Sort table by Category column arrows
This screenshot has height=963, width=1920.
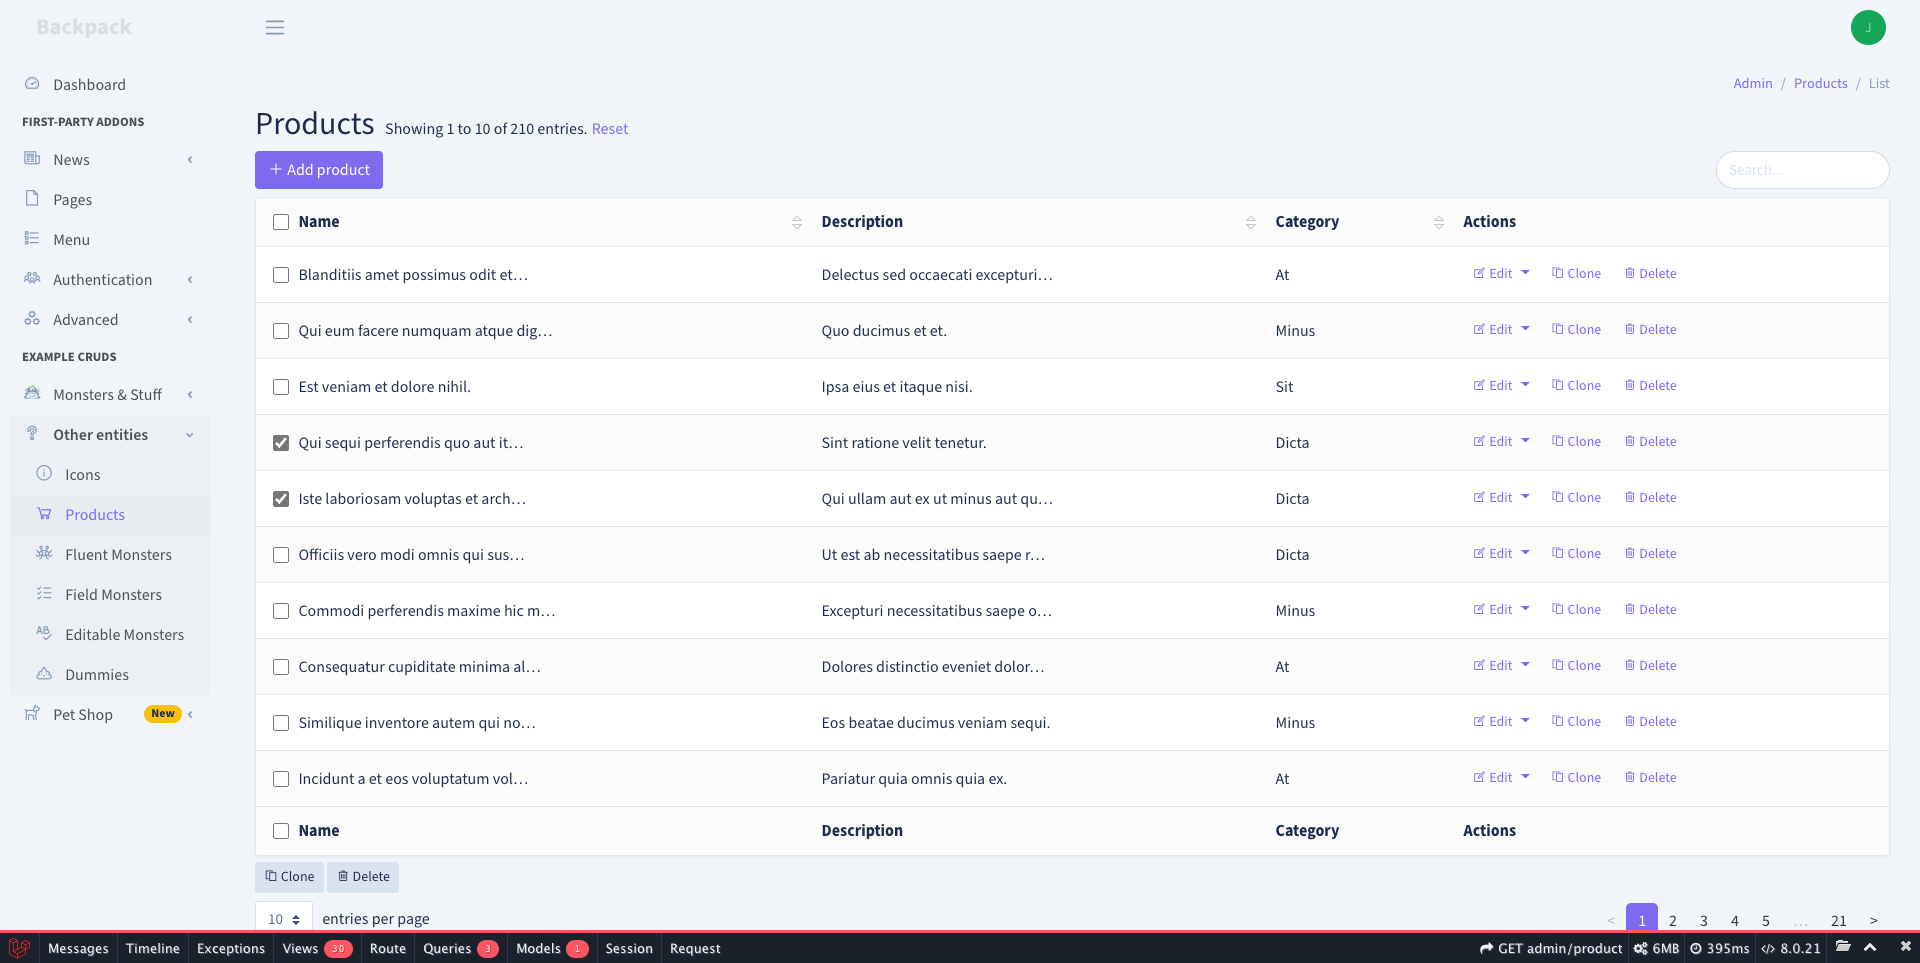[1439, 222]
